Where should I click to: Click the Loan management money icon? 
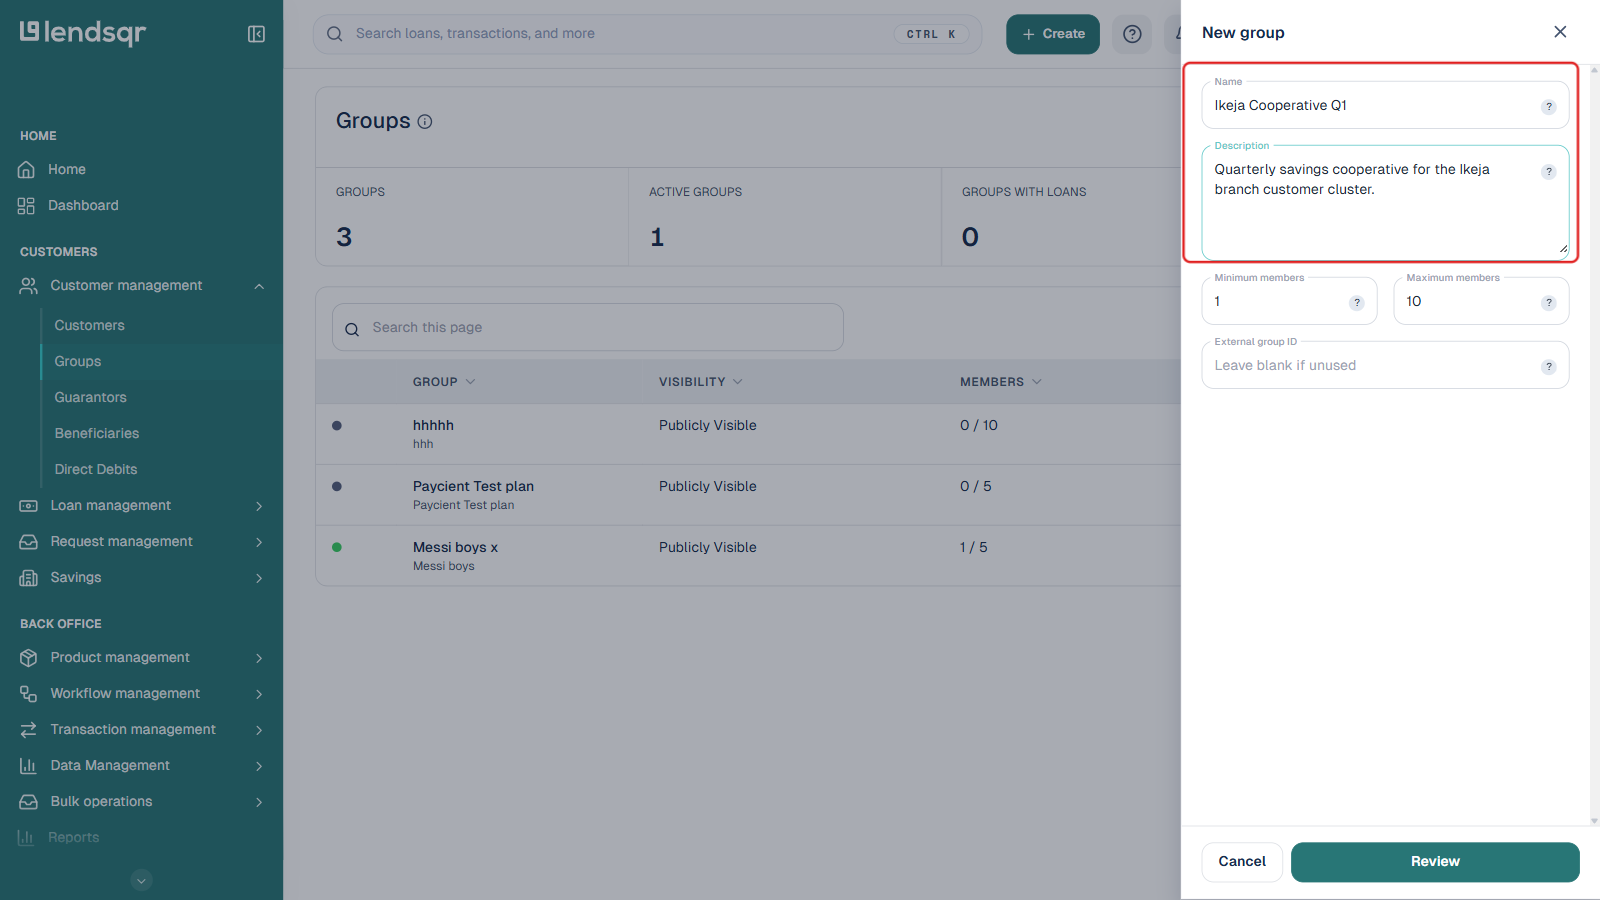pyautogui.click(x=29, y=505)
